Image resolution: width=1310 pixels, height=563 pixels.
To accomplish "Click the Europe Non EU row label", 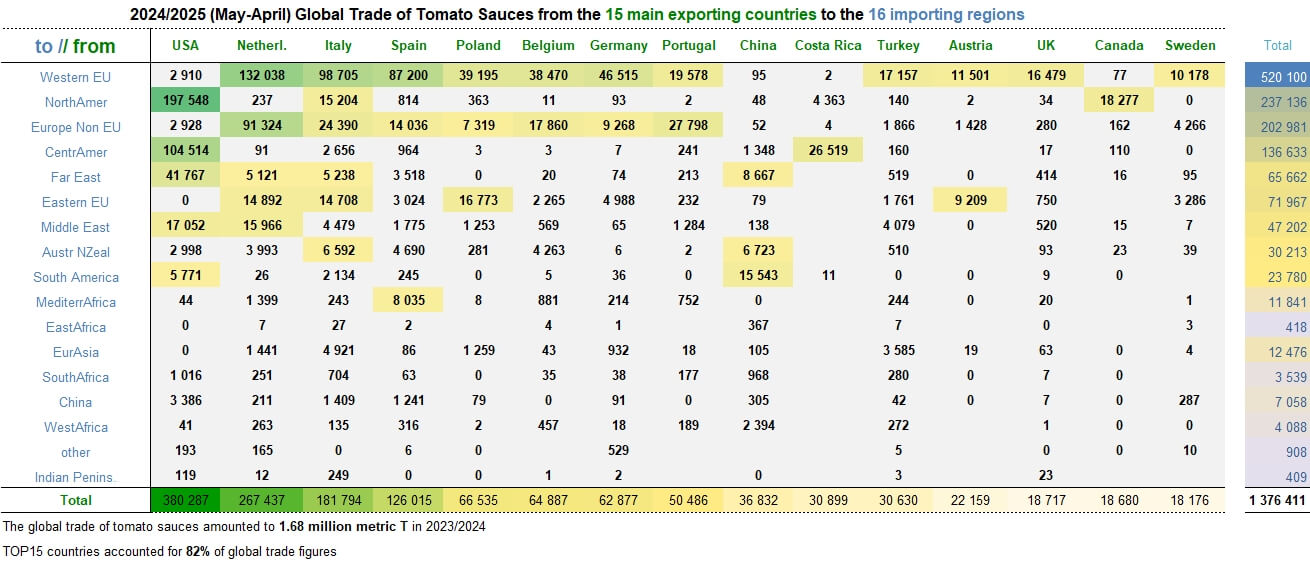I will 76,127.
